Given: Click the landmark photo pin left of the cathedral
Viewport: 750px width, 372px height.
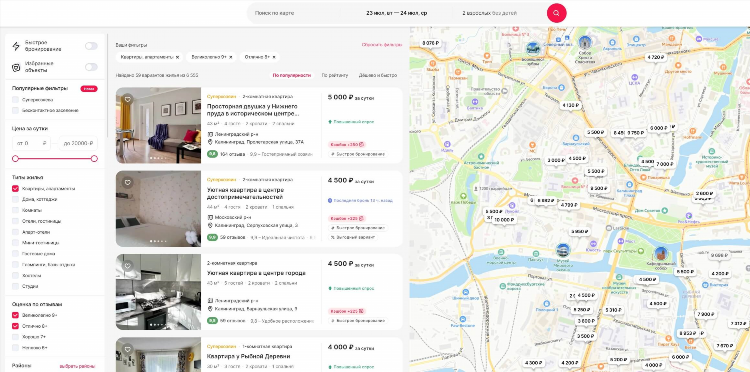Looking at the screenshot, I should (533, 48).
